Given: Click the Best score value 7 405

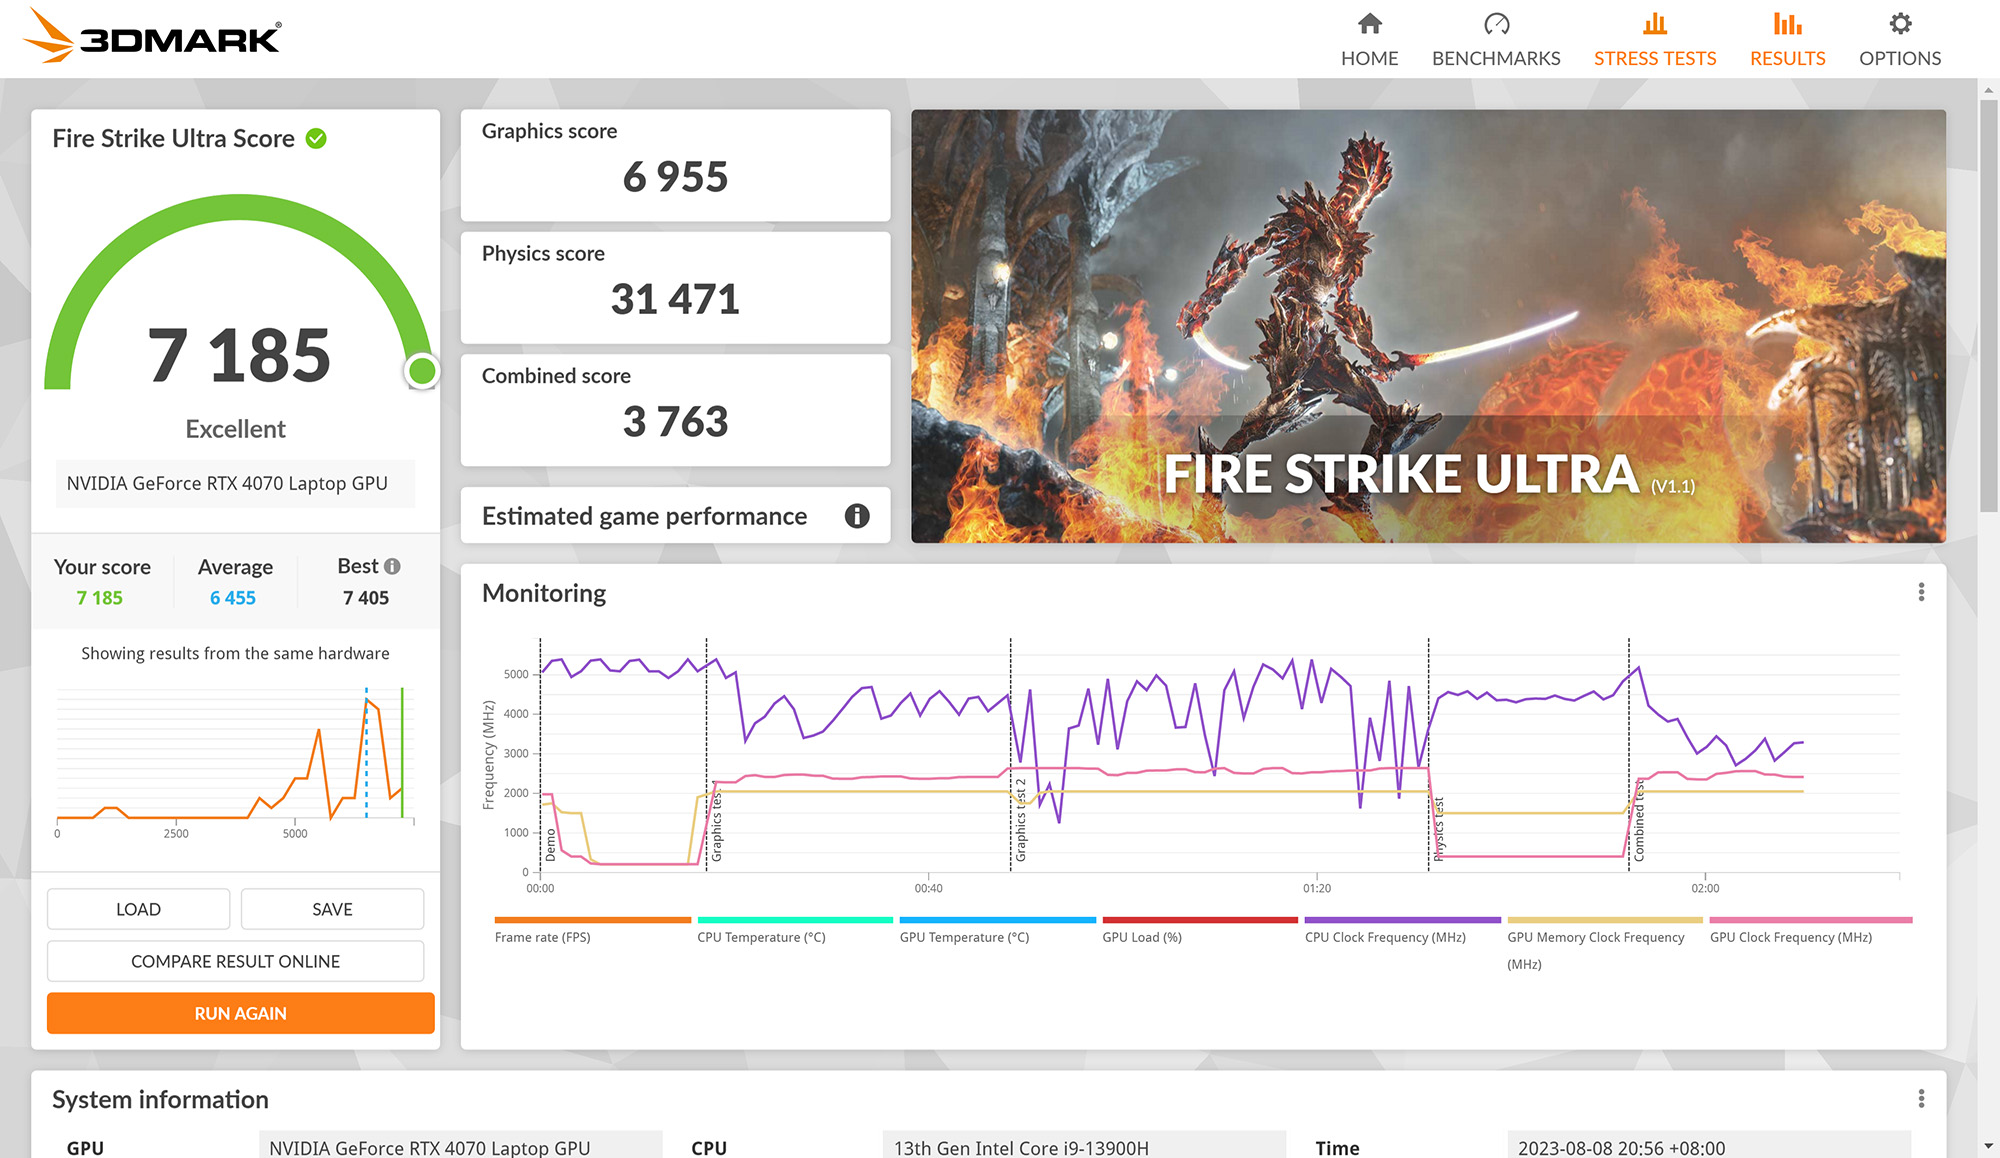Looking at the screenshot, I should 366,598.
